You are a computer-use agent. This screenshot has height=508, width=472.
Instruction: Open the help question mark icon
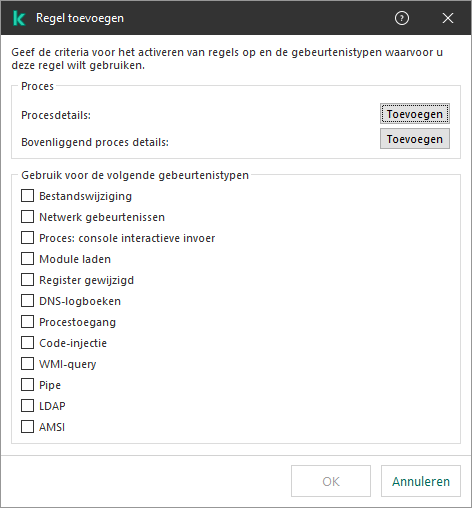402,18
